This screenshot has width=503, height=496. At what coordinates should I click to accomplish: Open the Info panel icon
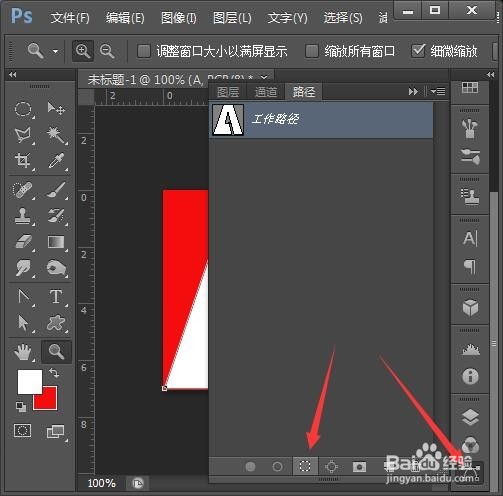(x=470, y=377)
